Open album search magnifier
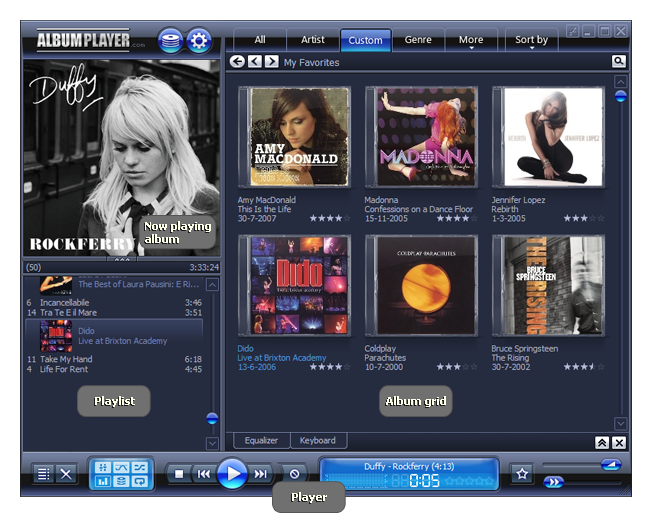This screenshot has width=652, height=517. point(618,61)
